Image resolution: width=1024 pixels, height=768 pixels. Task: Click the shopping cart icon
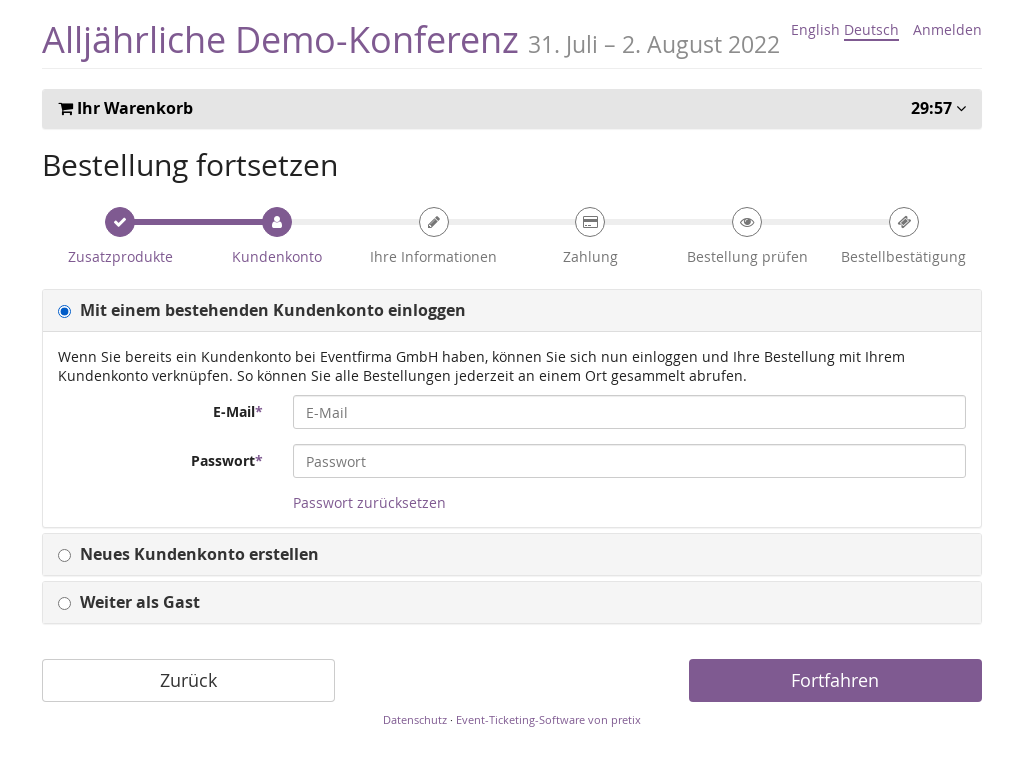pyautogui.click(x=66, y=109)
